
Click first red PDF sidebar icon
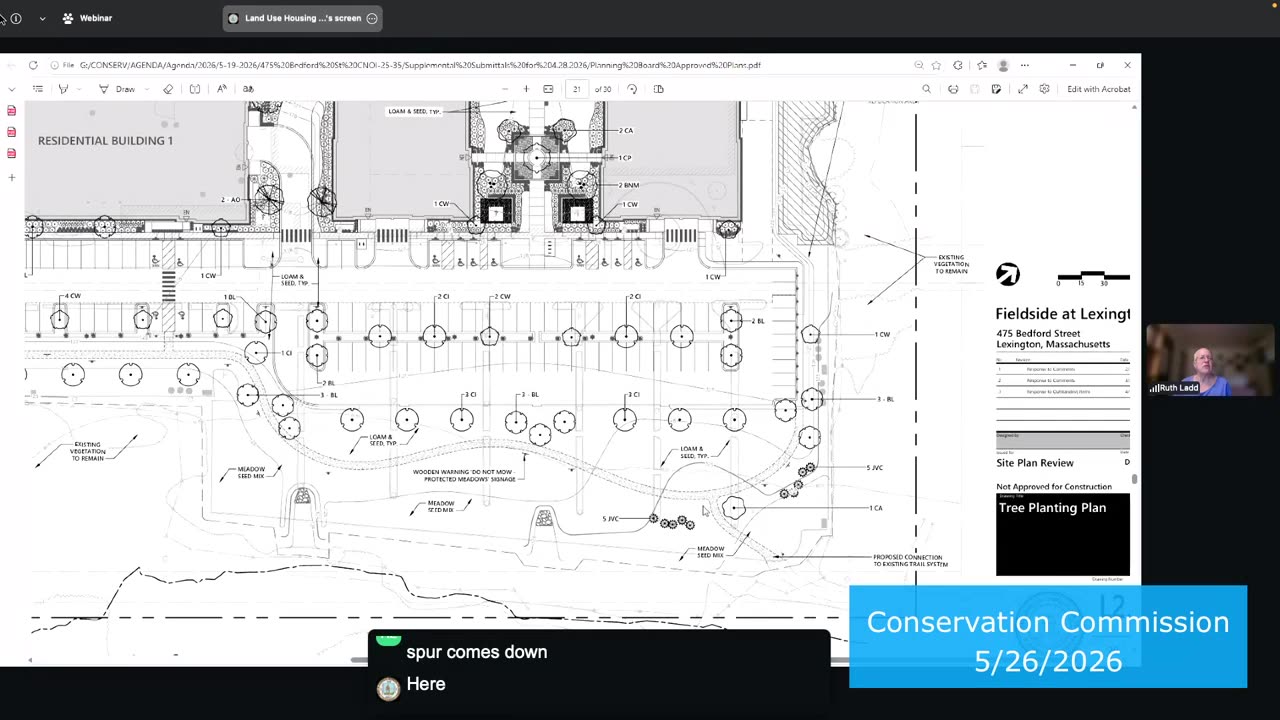[x=12, y=111]
